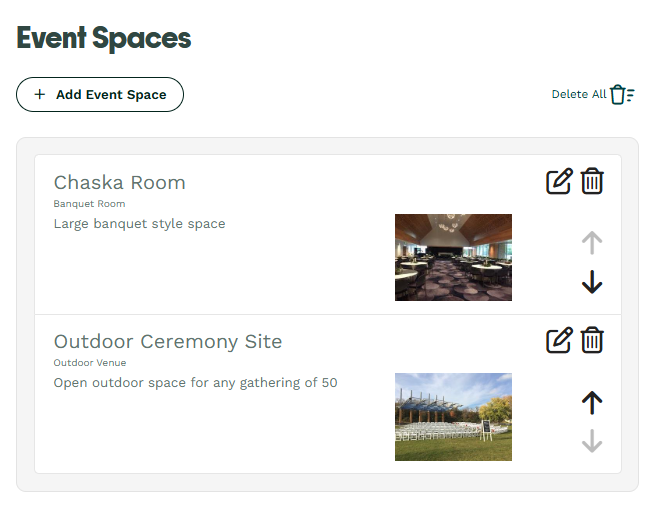Move Outdoor Ceremony Site up
Screen dimensions: 650x515
pyautogui.click(x=592, y=403)
